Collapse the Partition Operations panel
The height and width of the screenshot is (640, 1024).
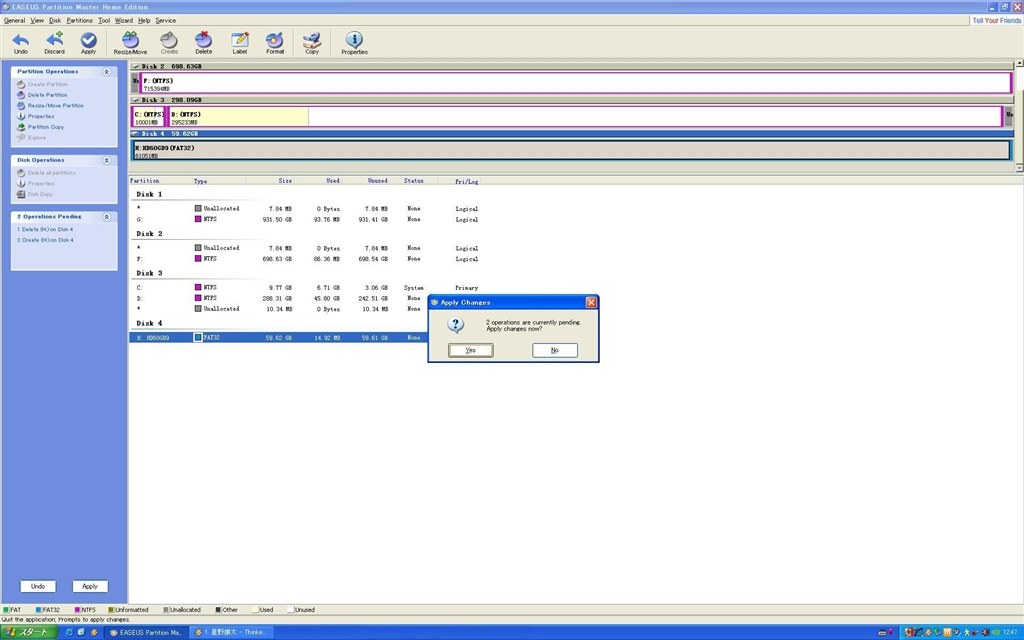coord(105,72)
